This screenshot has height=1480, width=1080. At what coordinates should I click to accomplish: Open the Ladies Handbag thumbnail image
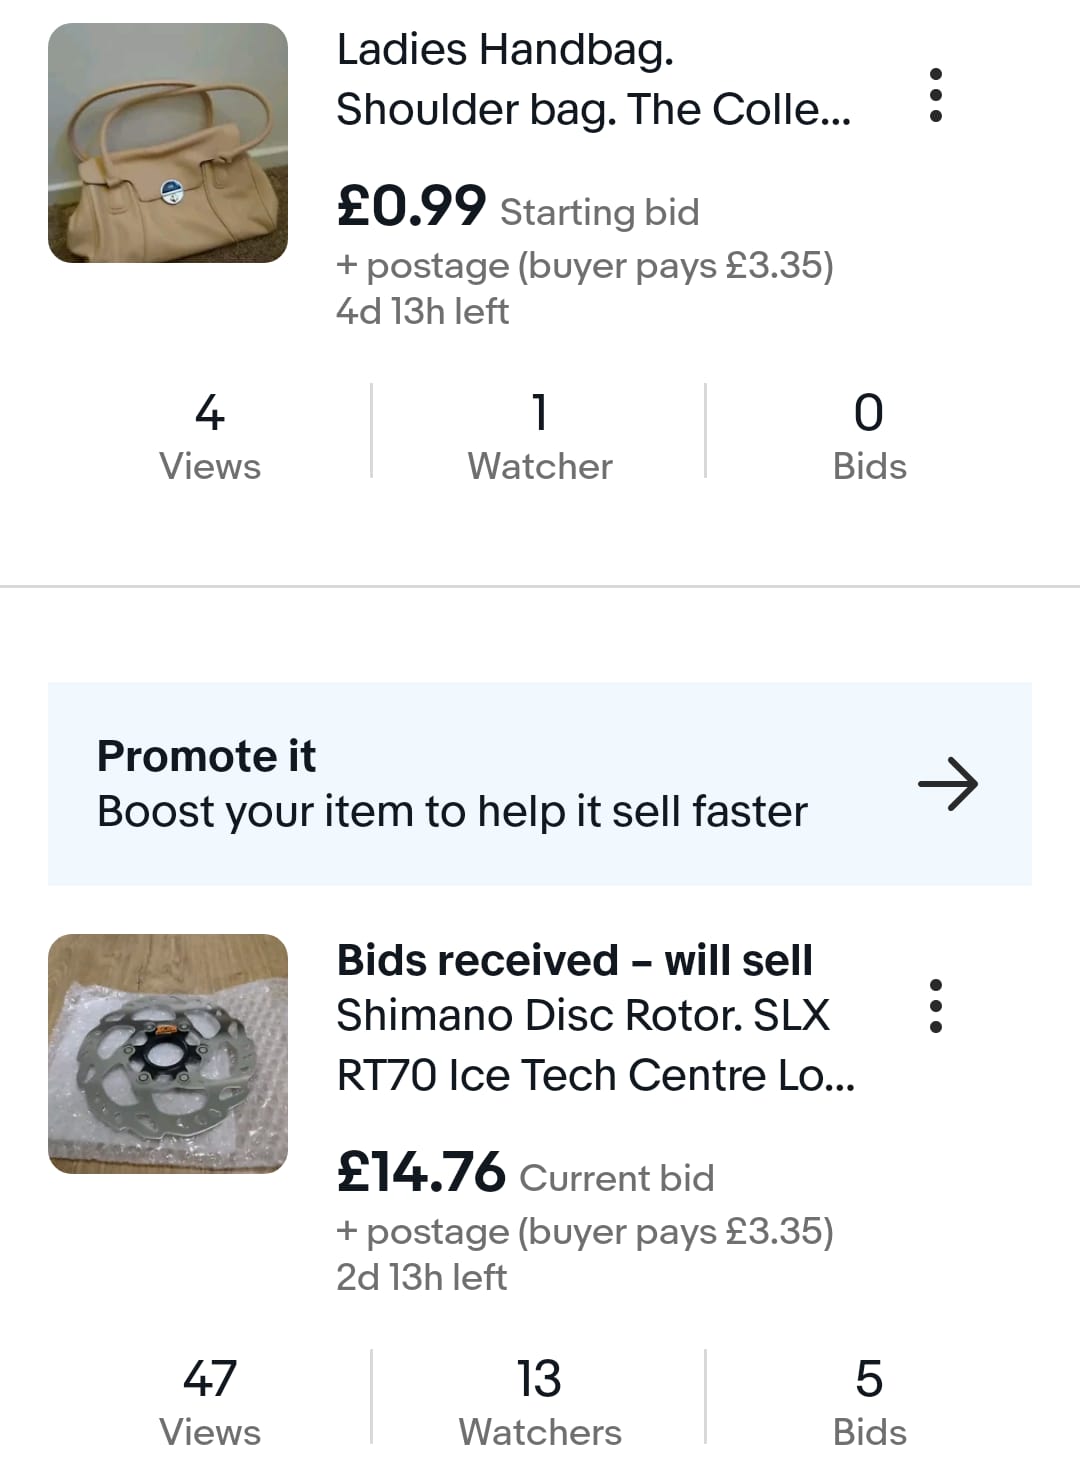pyautogui.click(x=168, y=143)
